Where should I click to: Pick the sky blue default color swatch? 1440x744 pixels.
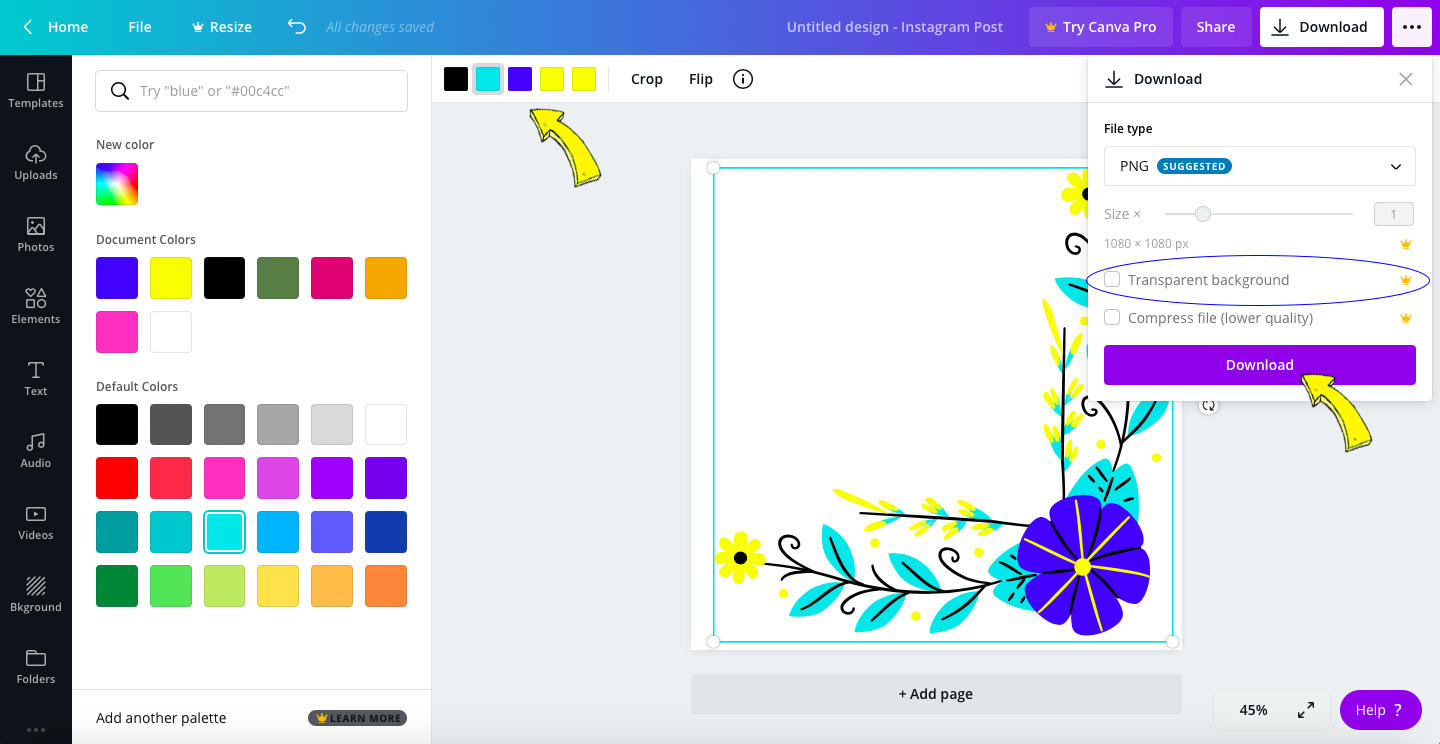[x=278, y=532]
